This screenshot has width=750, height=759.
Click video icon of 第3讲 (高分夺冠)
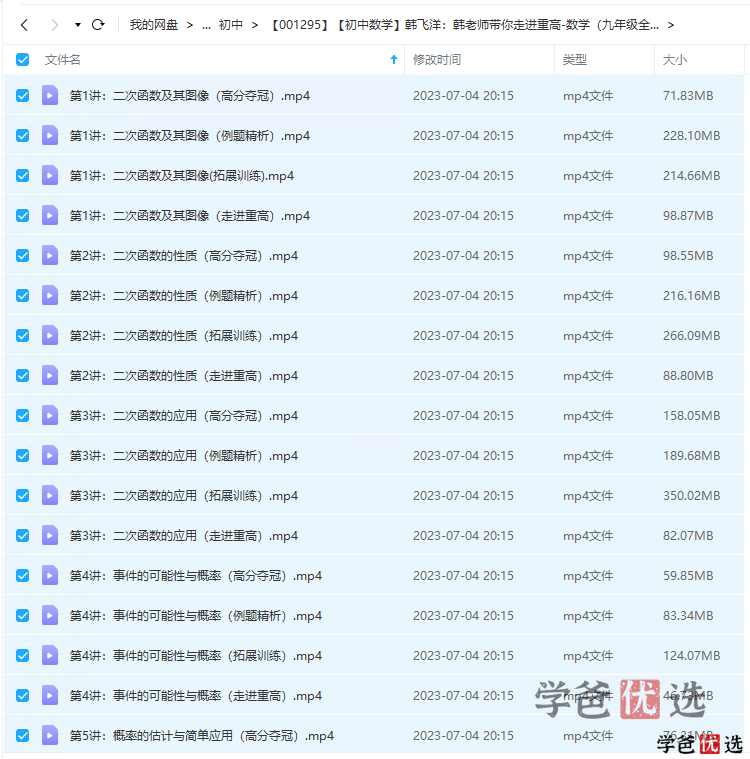[49, 415]
